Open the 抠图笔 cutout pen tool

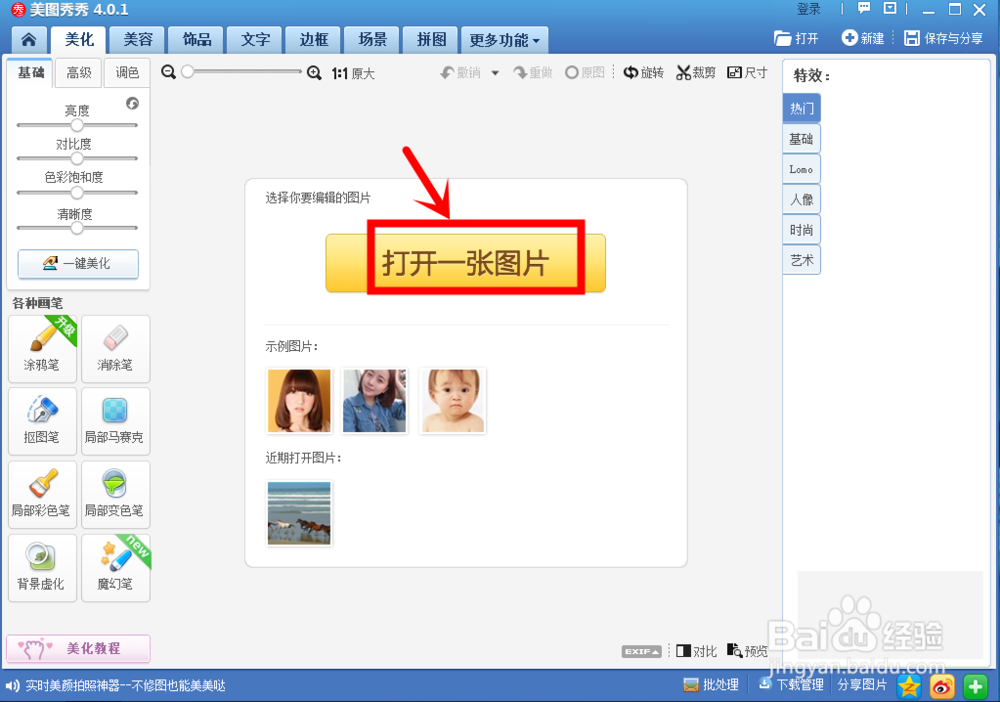(x=42, y=421)
